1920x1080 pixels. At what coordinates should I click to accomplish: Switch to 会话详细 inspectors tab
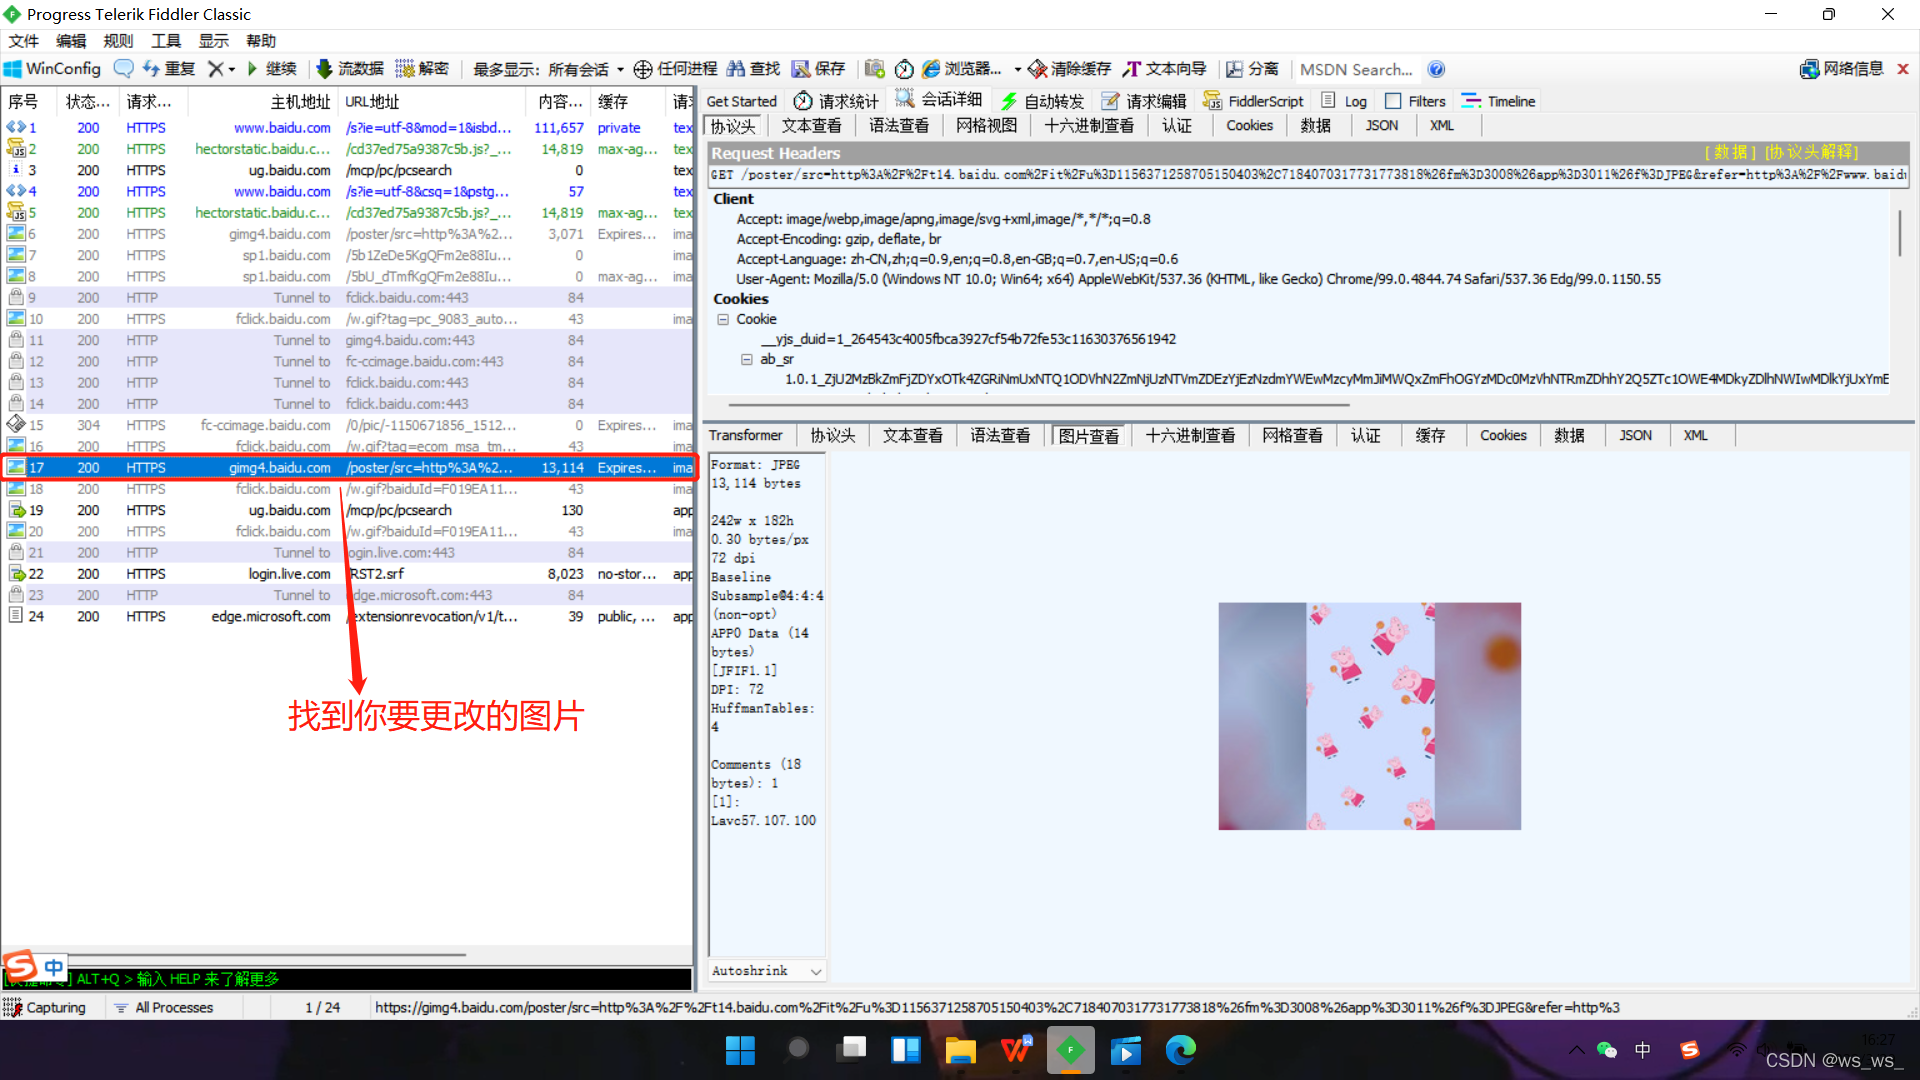click(x=939, y=100)
